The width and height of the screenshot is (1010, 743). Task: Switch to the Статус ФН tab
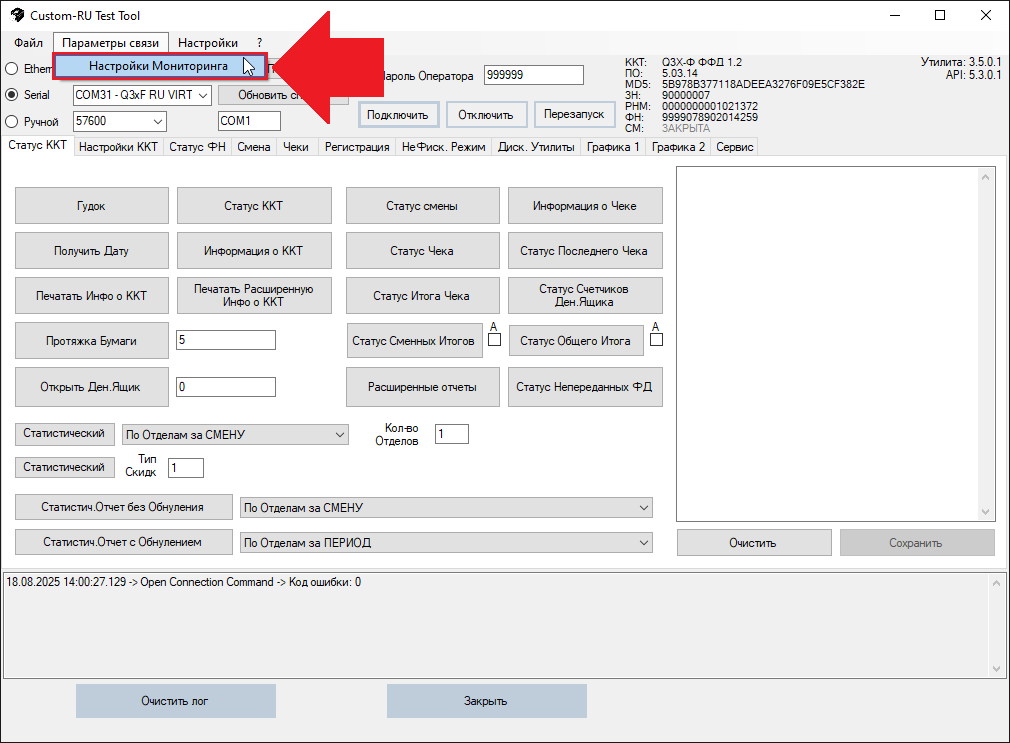pos(197,147)
